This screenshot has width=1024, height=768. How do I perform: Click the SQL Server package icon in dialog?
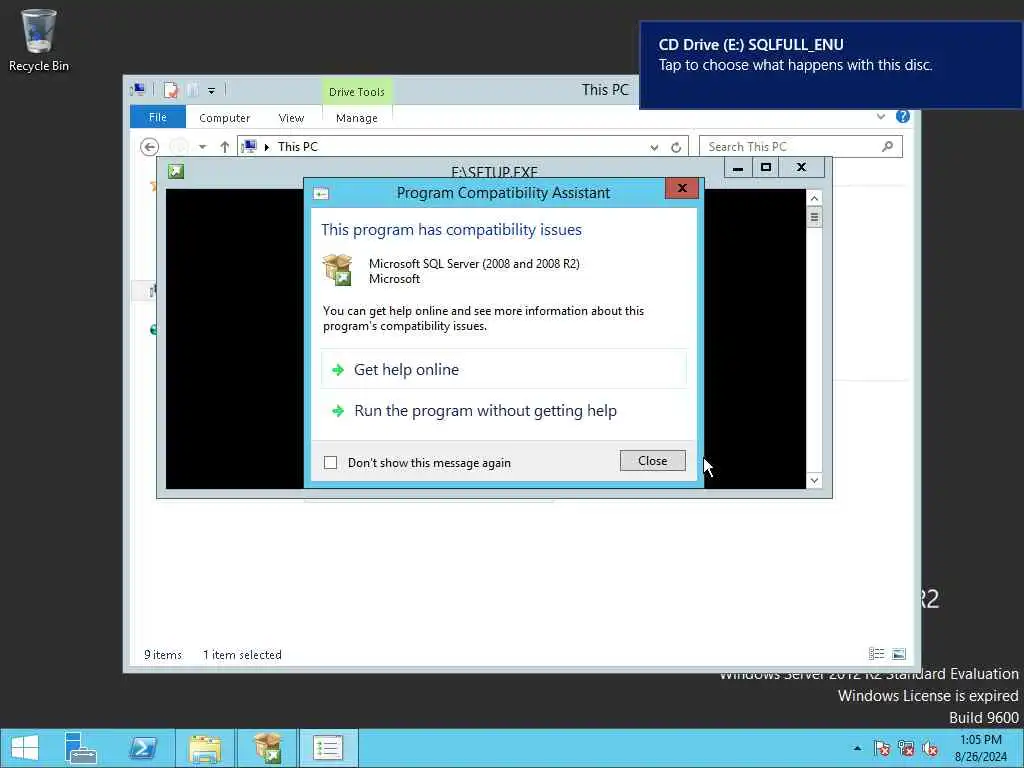[338, 270]
